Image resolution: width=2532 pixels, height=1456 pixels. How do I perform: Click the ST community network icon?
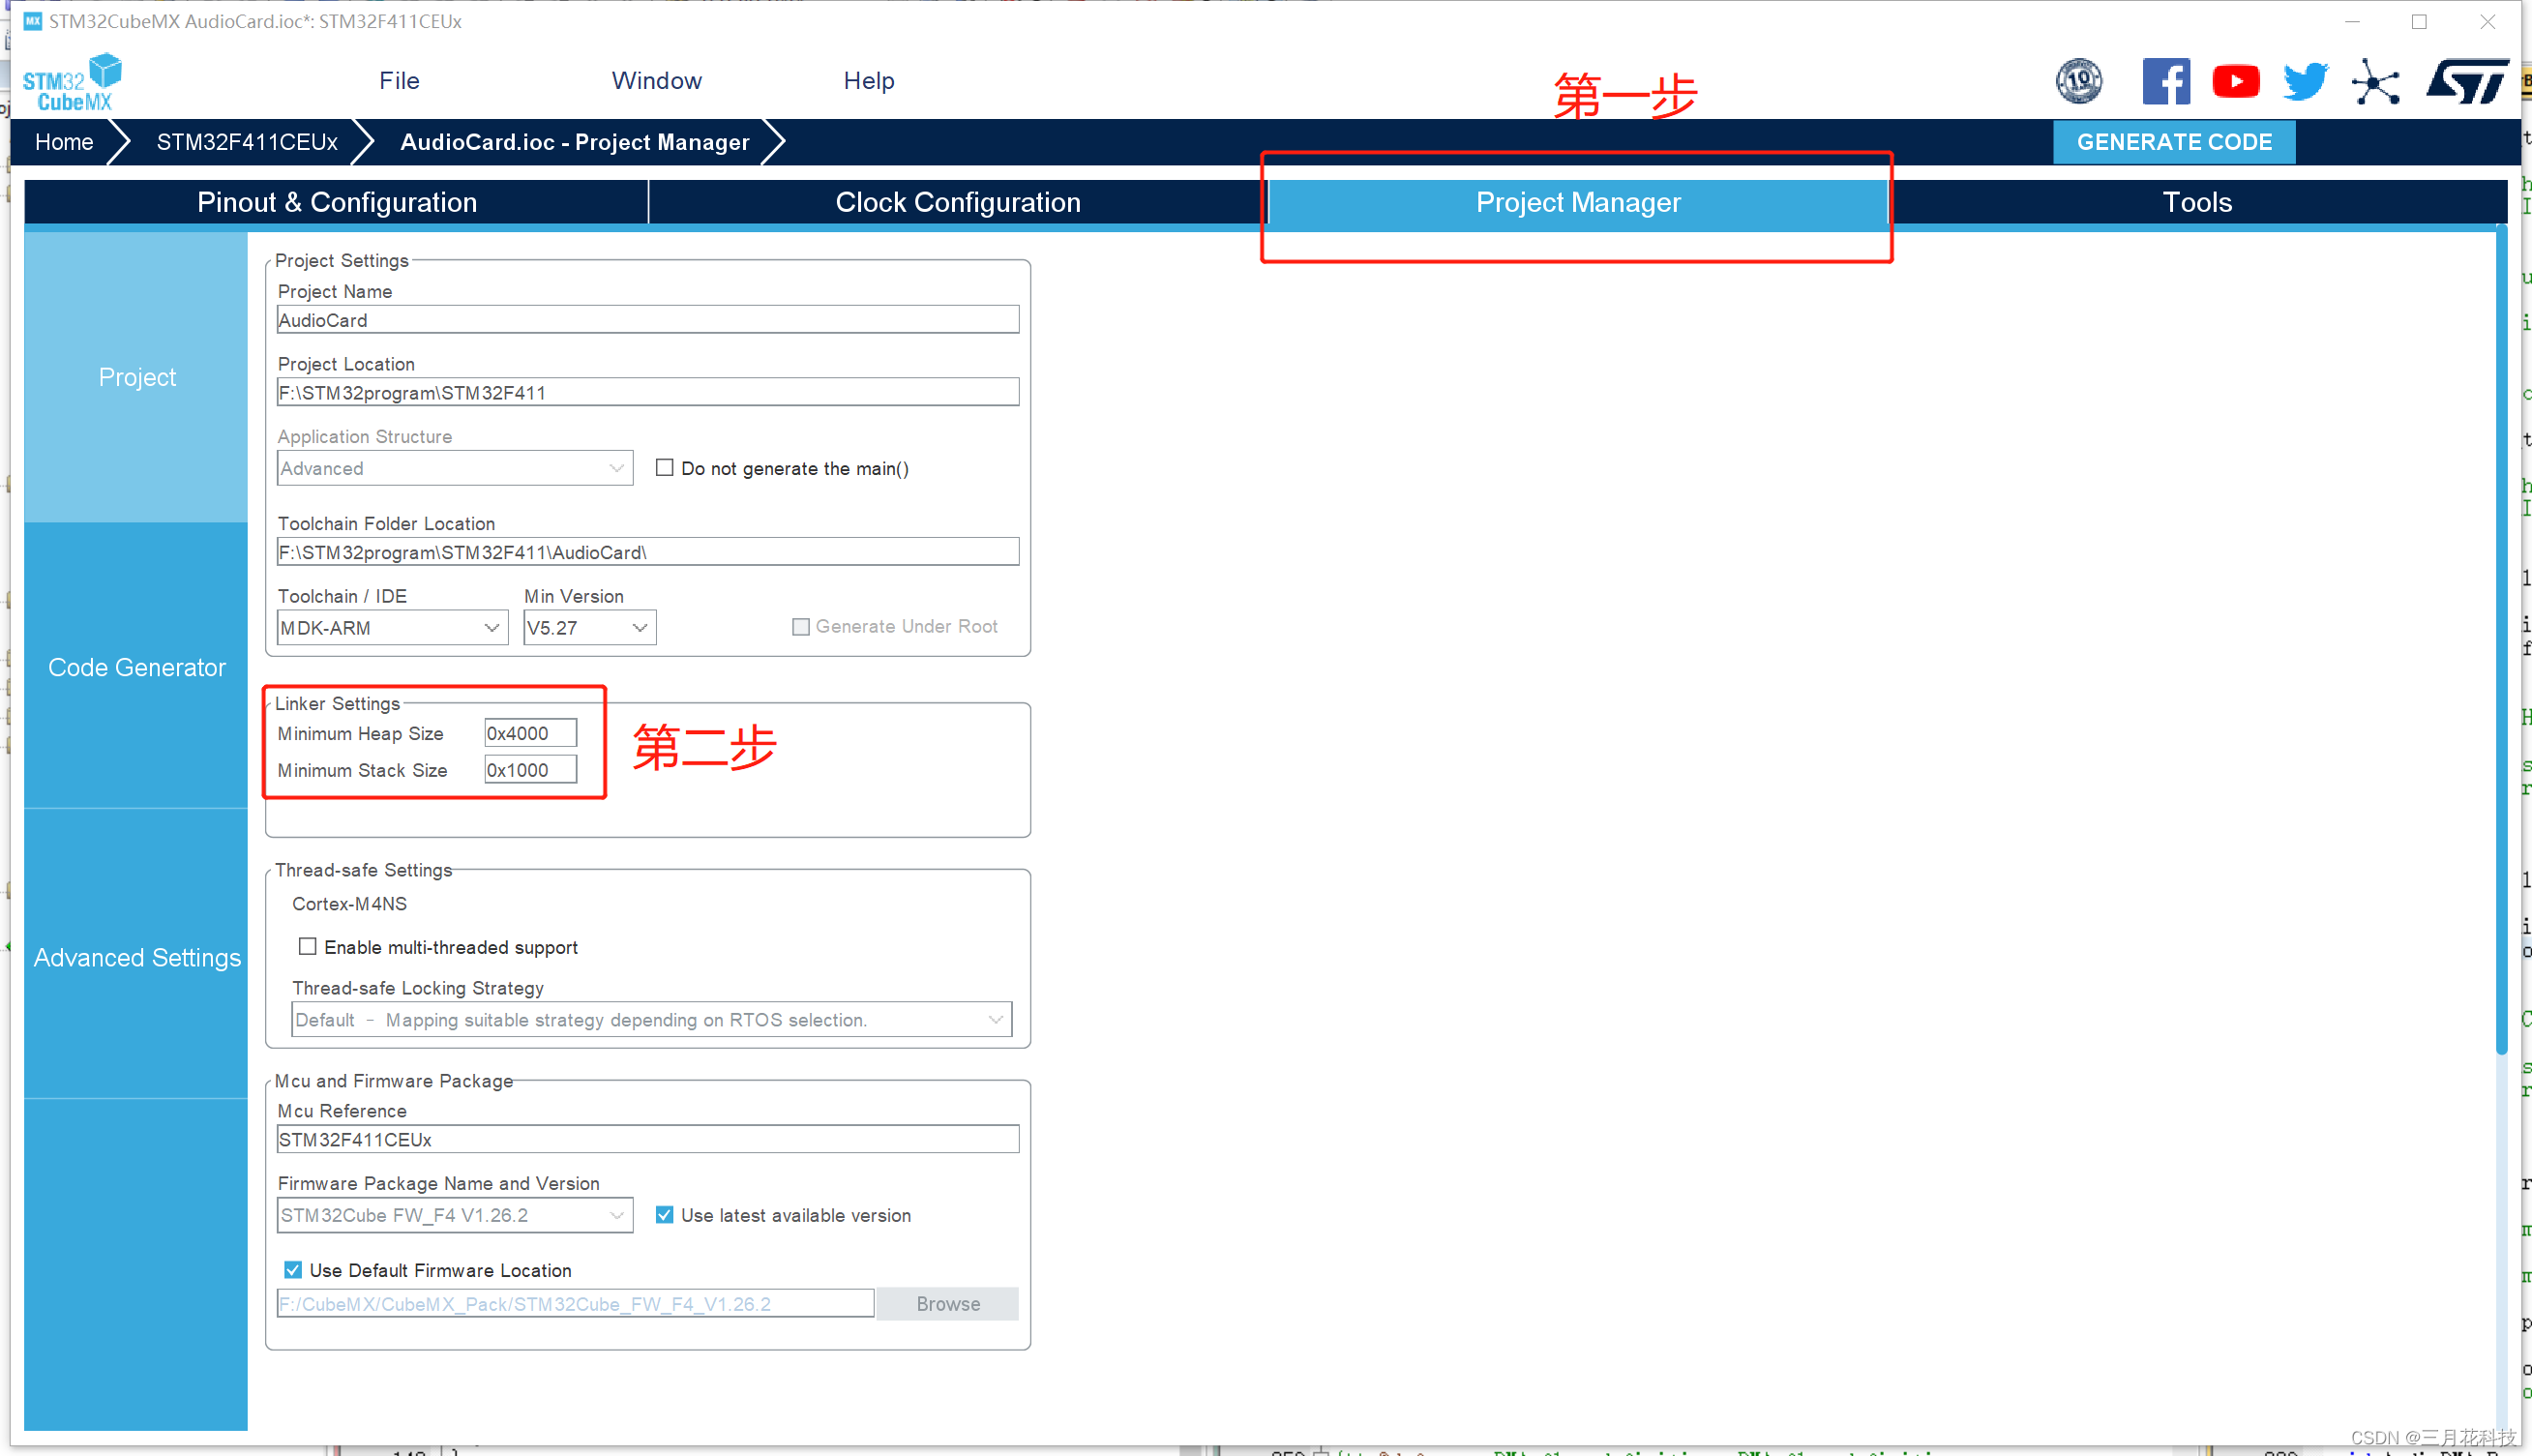2375,81
